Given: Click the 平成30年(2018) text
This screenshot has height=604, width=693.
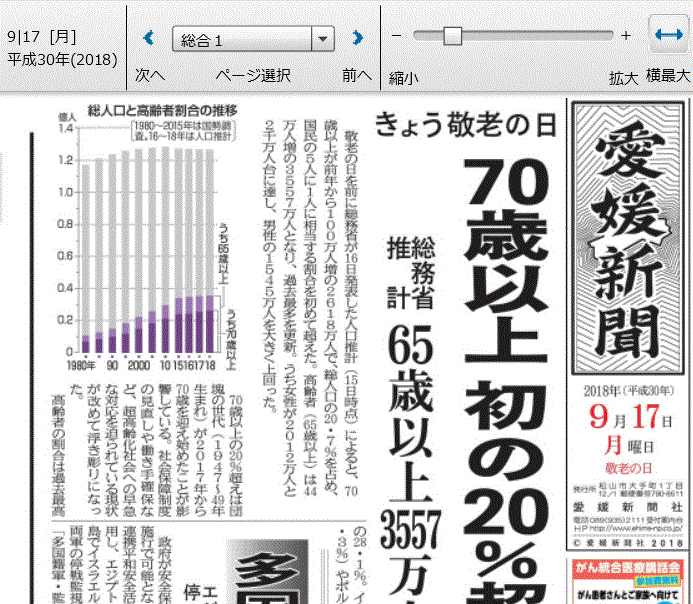Looking at the screenshot, I should 62,59.
